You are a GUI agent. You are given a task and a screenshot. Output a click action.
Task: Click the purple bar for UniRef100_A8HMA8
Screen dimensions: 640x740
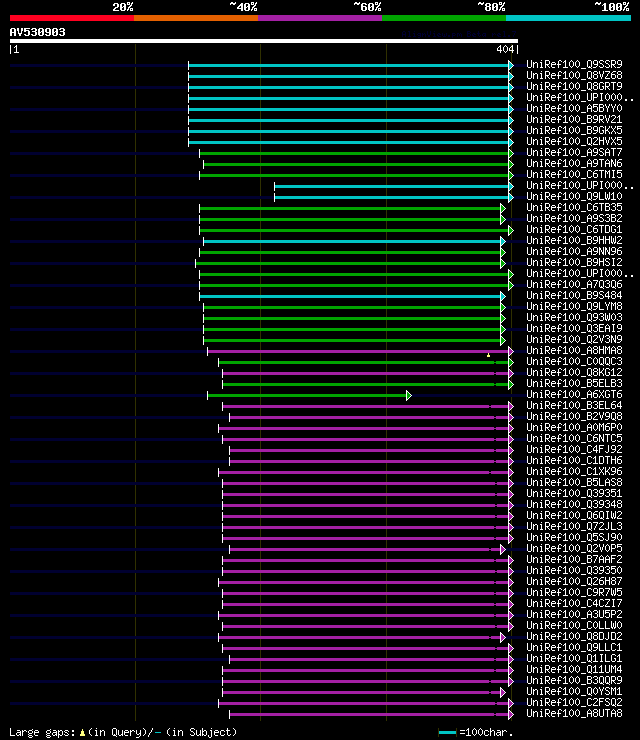click(358, 352)
